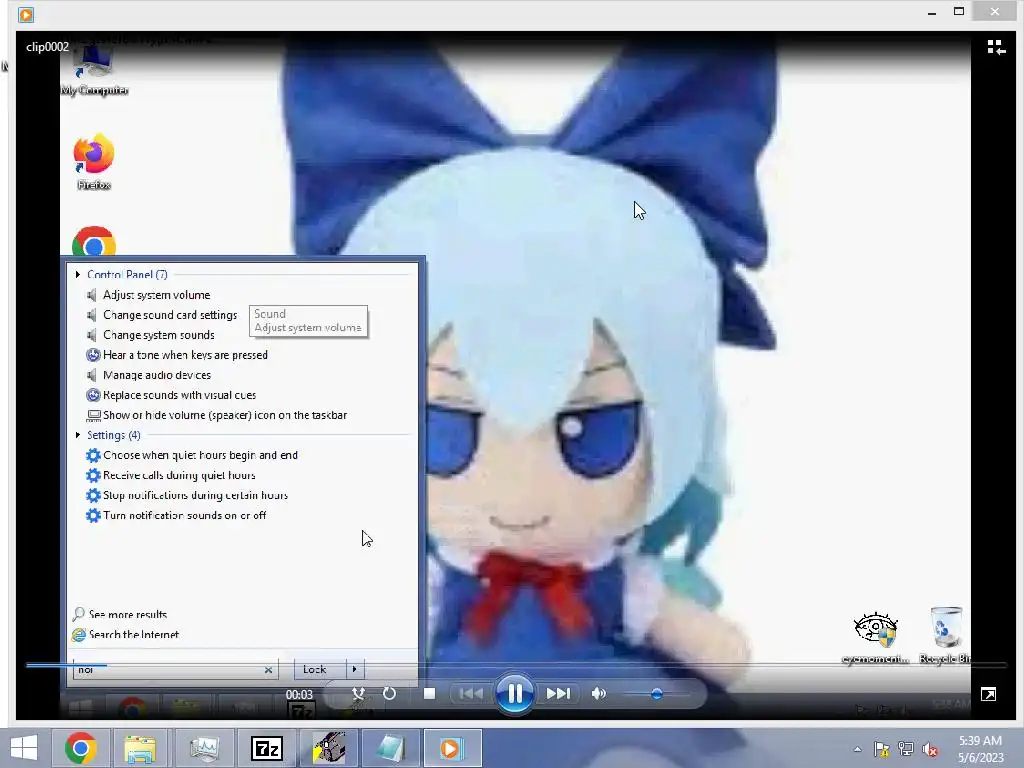Click the 00:03 elapsed time display
This screenshot has width=1024, height=768.
(x=299, y=694)
